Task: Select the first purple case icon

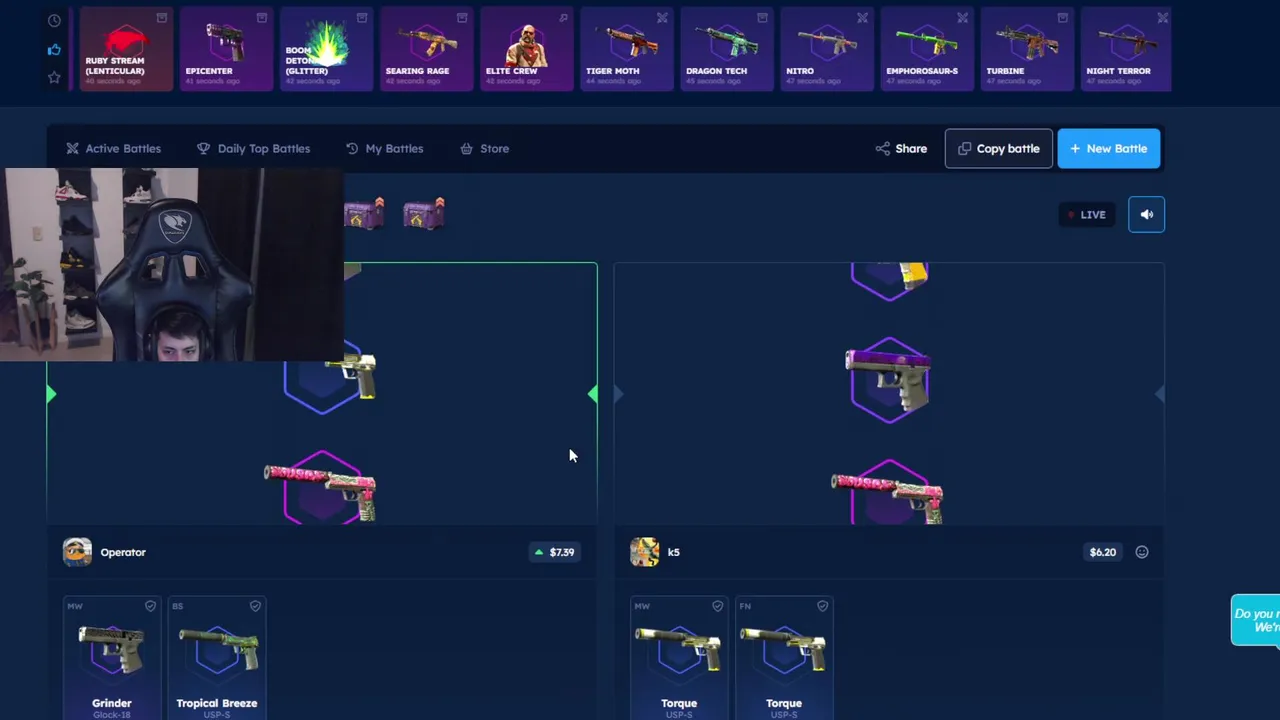Action: (x=364, y=214)
